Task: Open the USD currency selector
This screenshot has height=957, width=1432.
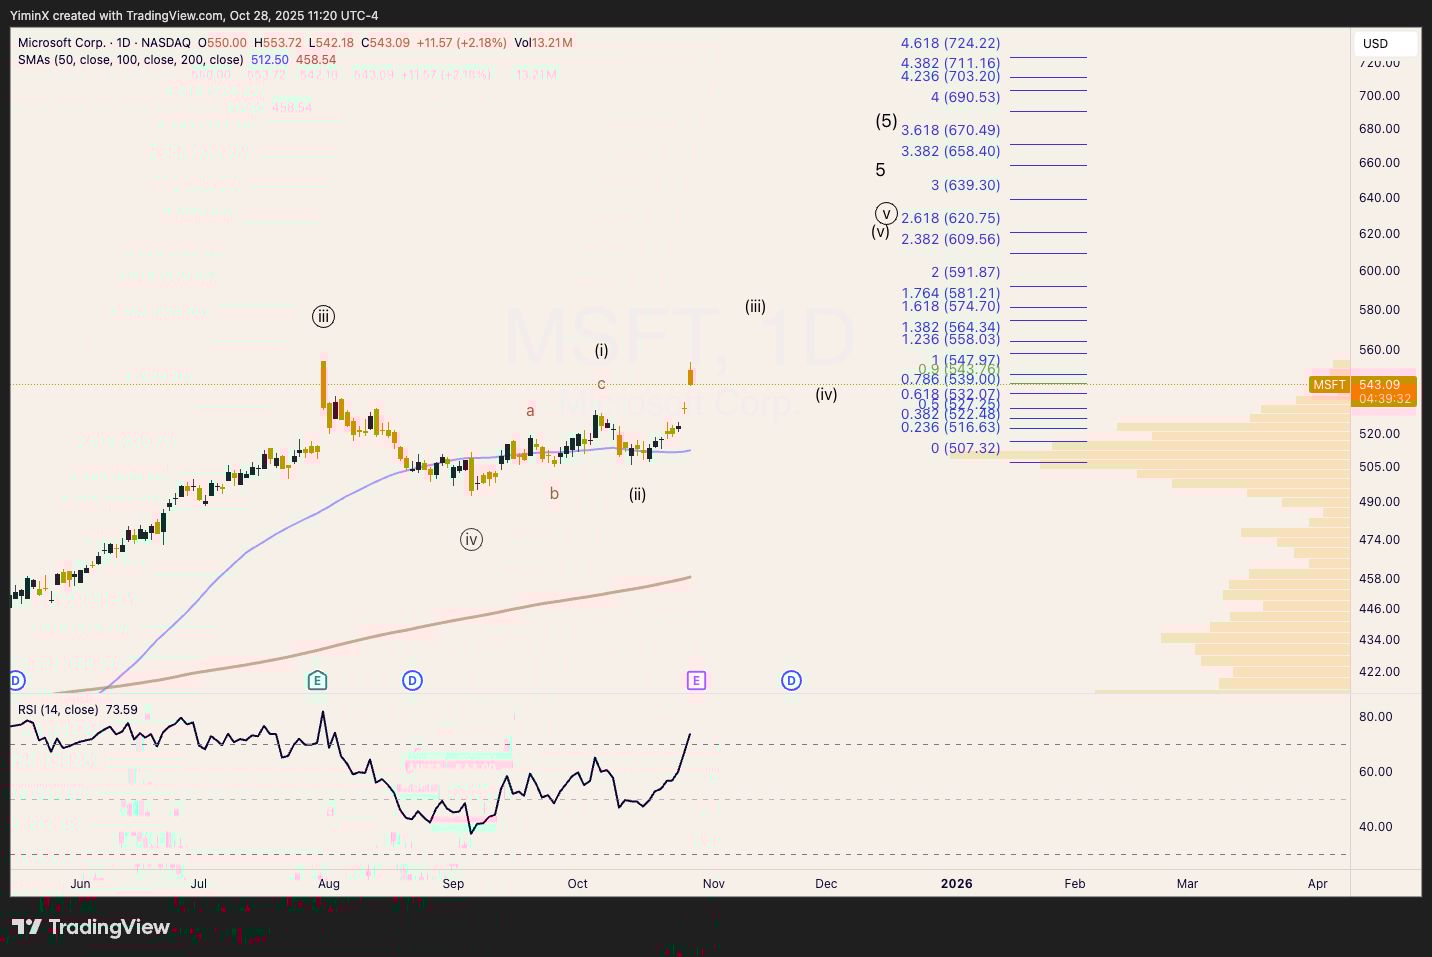Action: (1386, 43)
